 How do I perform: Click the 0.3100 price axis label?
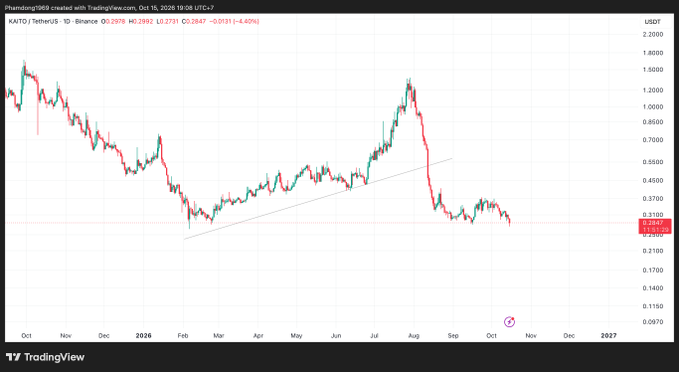click(653, 215)
